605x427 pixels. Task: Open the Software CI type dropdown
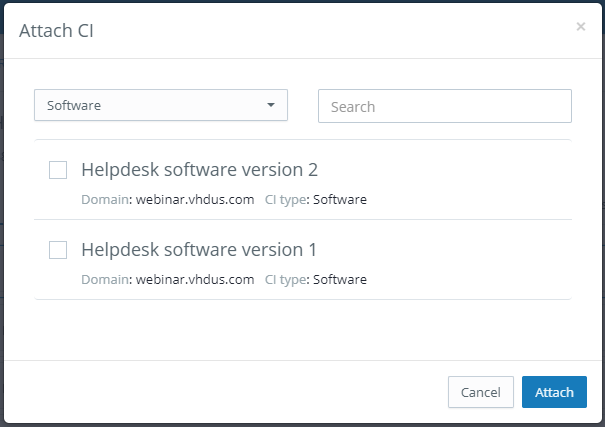click(161, 105)
